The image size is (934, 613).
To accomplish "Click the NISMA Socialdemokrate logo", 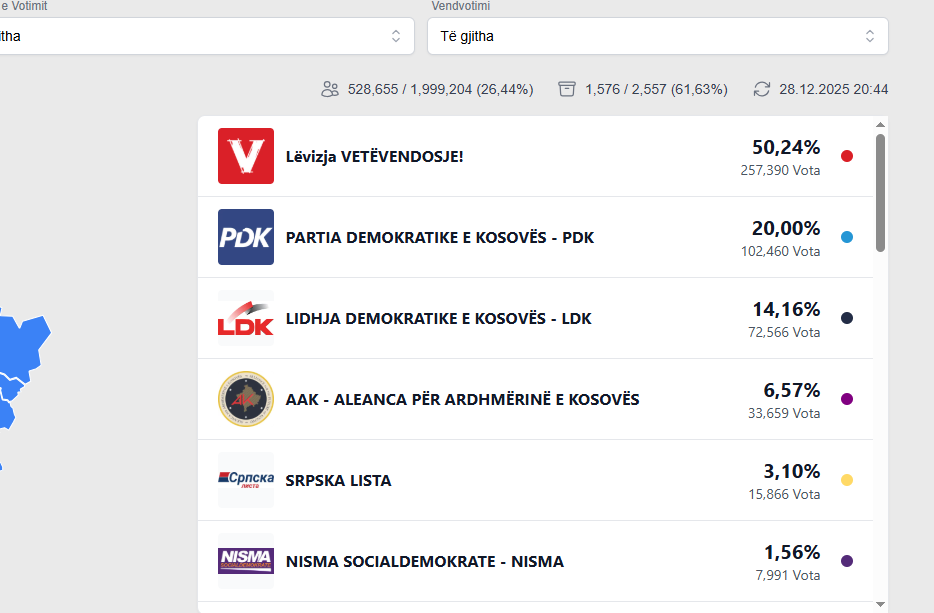I will click(x=246, y=561).
